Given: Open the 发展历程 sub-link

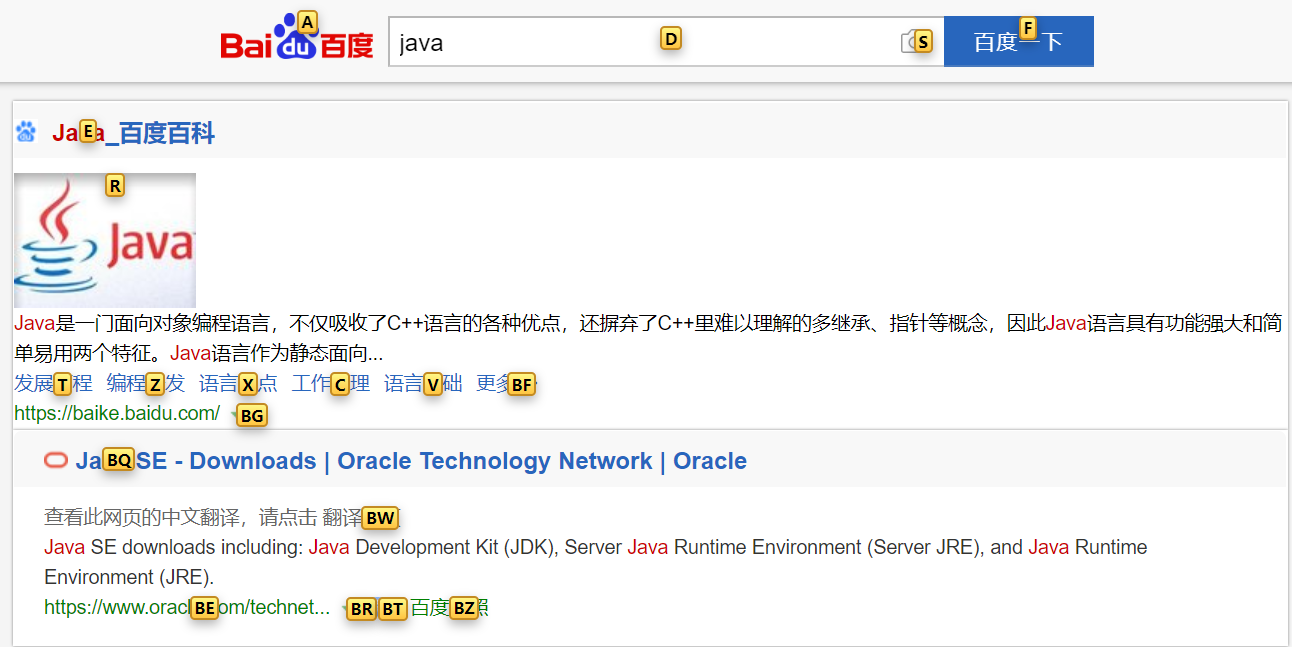Looking at the screenshot, I should tap(53, 383).
